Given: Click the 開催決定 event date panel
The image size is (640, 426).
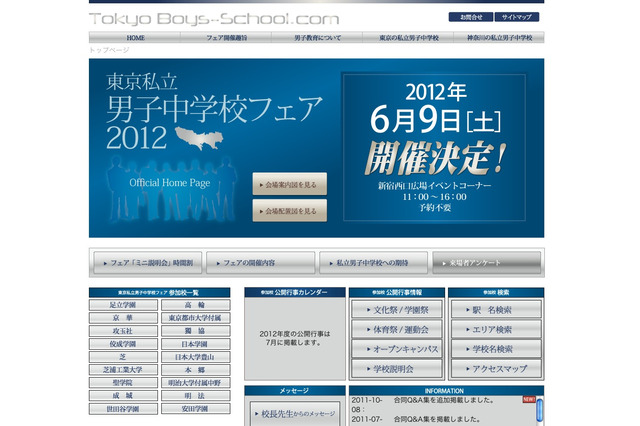Looking at the screenshot, I should click(x=434, y=147).
